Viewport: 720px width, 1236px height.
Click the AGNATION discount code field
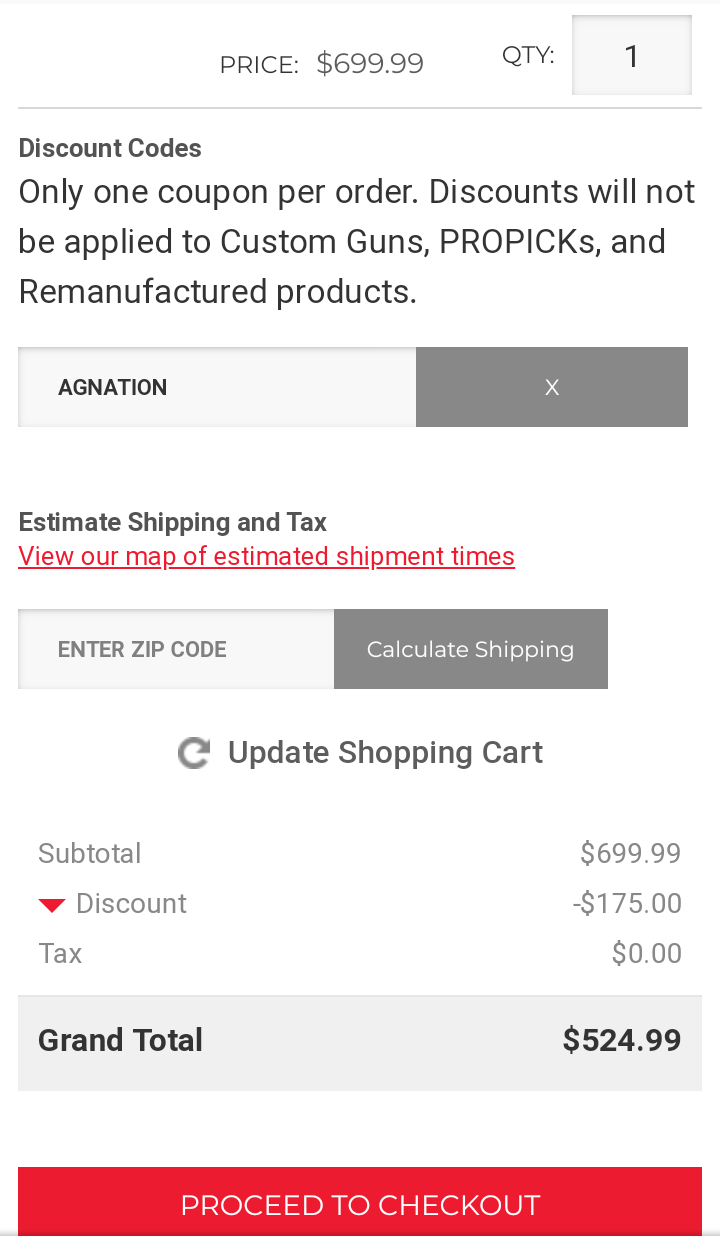point(217,387)
